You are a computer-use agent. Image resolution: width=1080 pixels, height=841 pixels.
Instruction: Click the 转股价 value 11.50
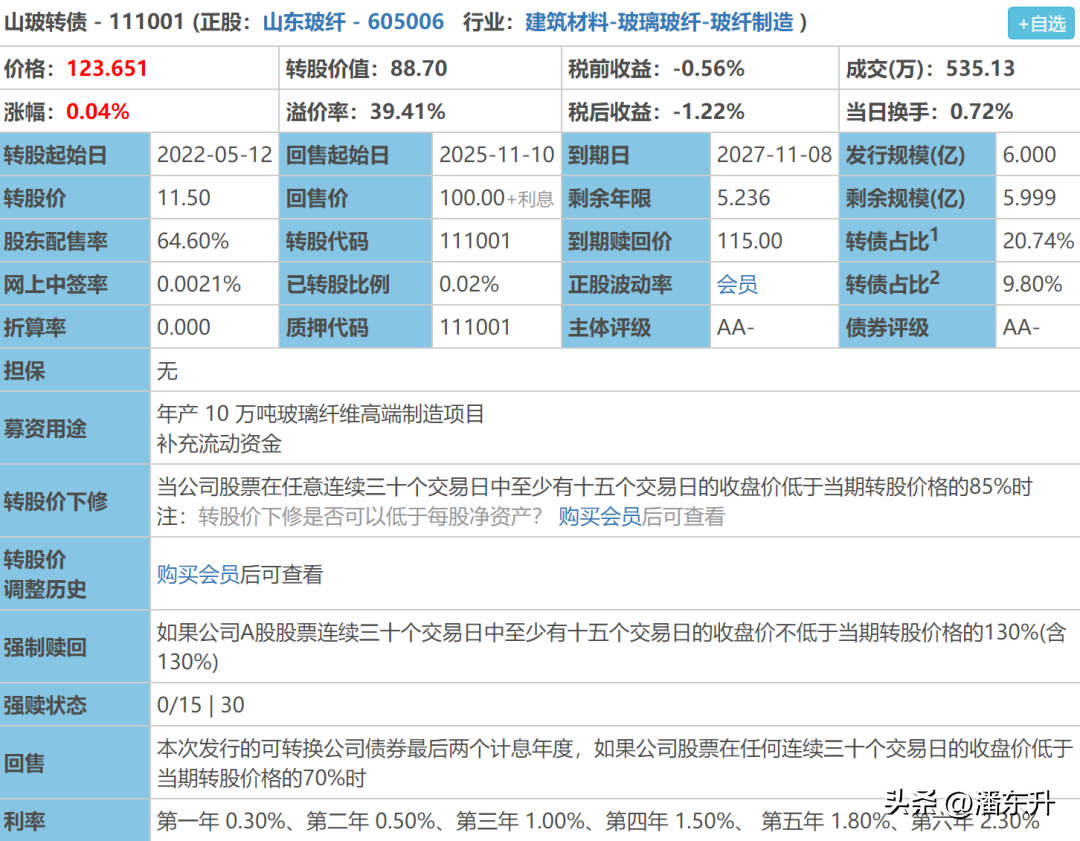click(183, 198)
